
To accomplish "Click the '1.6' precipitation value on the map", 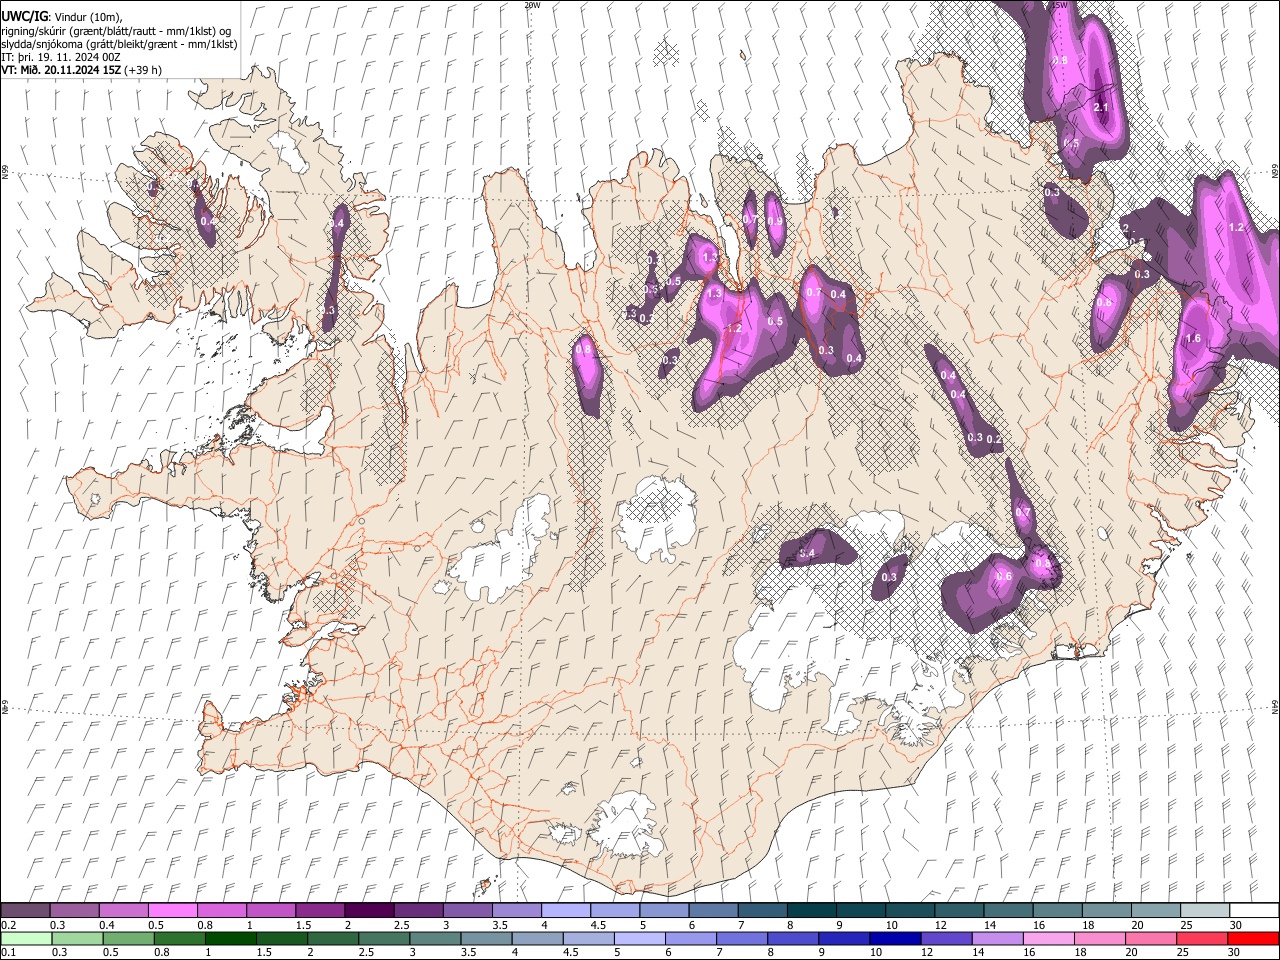I will [x=1193, y=339].
